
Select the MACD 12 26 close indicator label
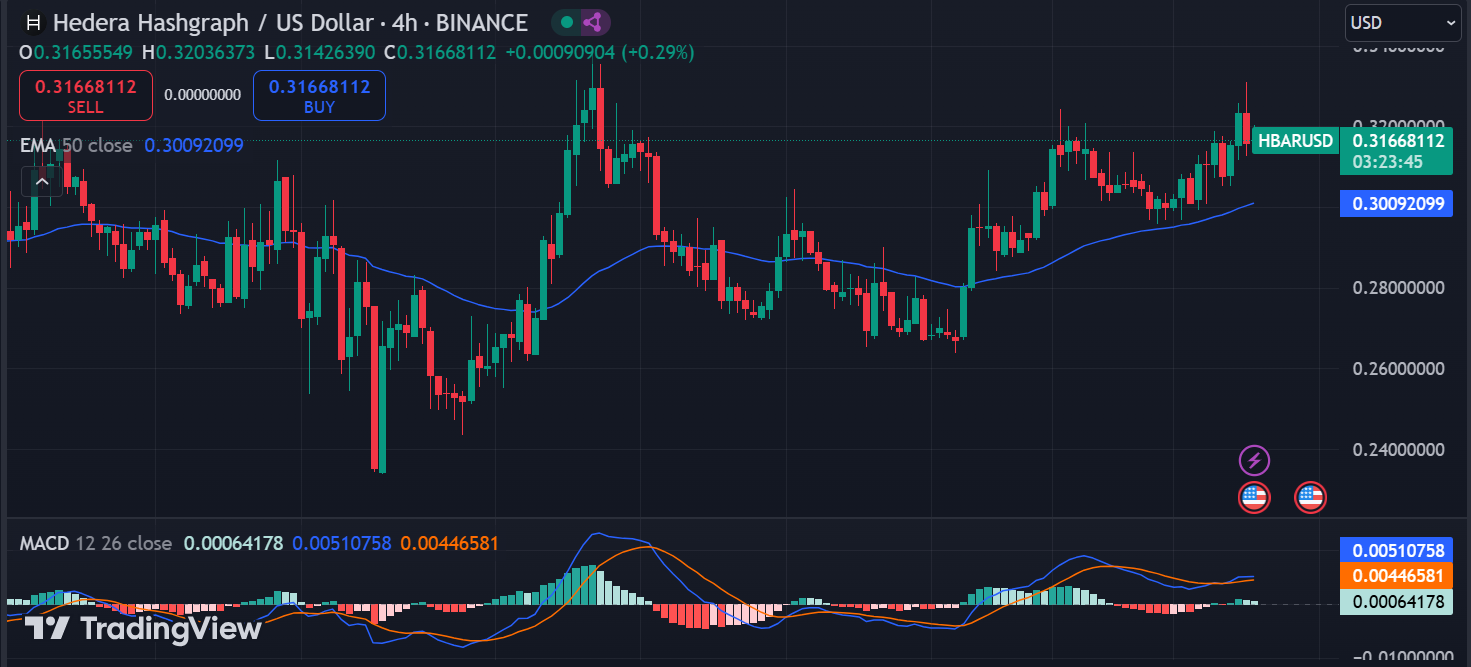click(96, 544)
